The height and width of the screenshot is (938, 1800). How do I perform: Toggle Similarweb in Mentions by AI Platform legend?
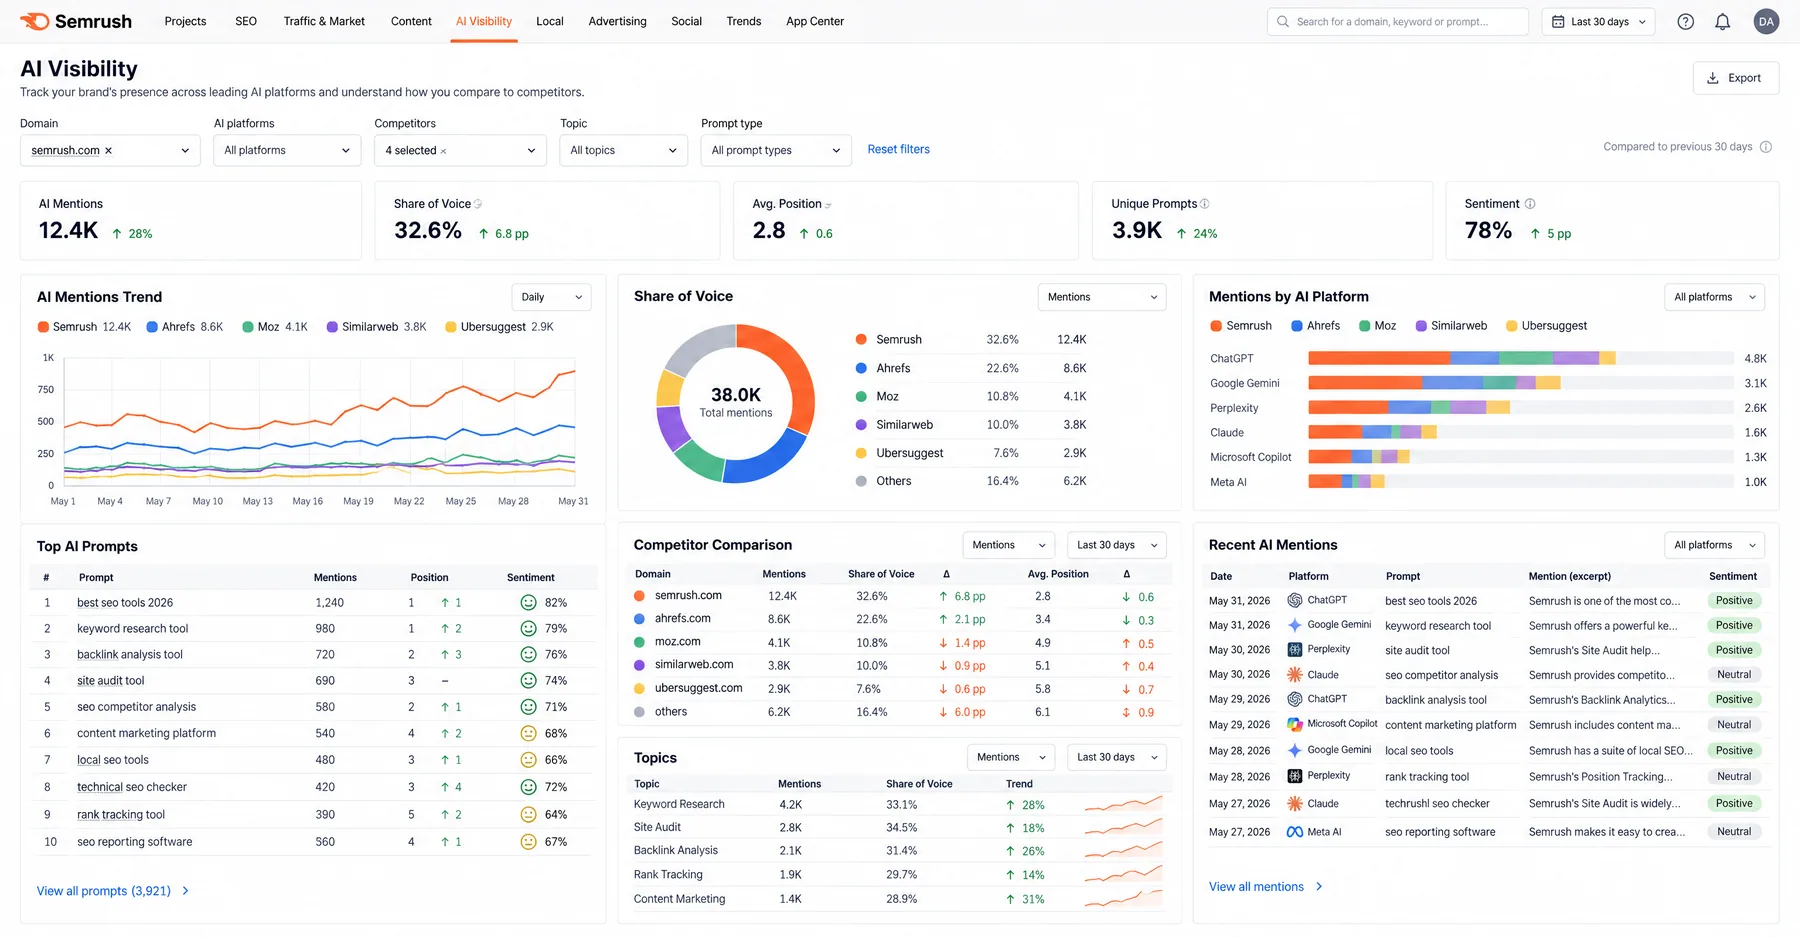[1451, 326]
